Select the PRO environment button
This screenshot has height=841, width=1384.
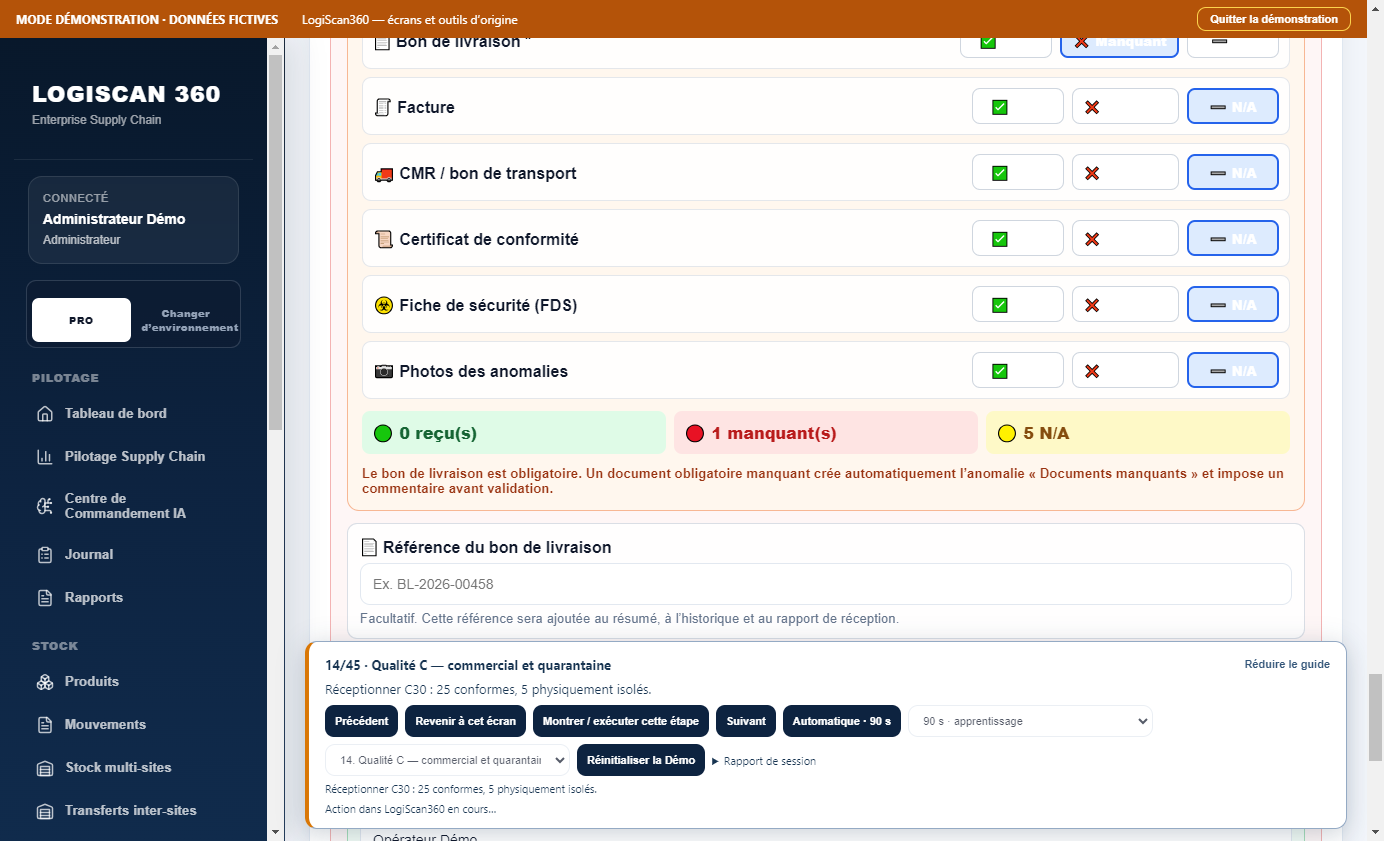pos(81,320)
